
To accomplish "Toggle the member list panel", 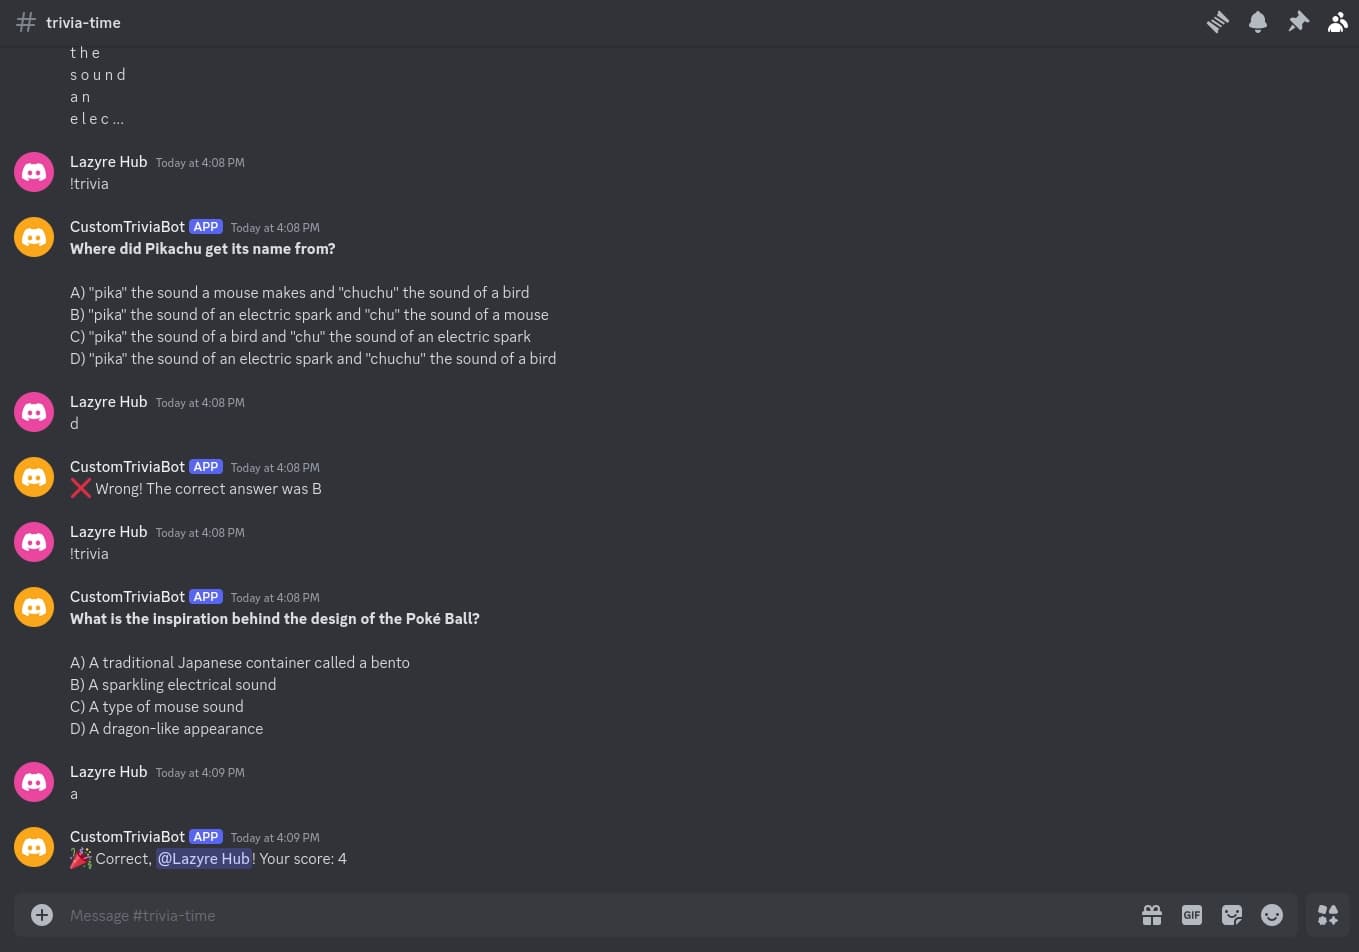I will pyautogui.click(x=1338, y=22).
